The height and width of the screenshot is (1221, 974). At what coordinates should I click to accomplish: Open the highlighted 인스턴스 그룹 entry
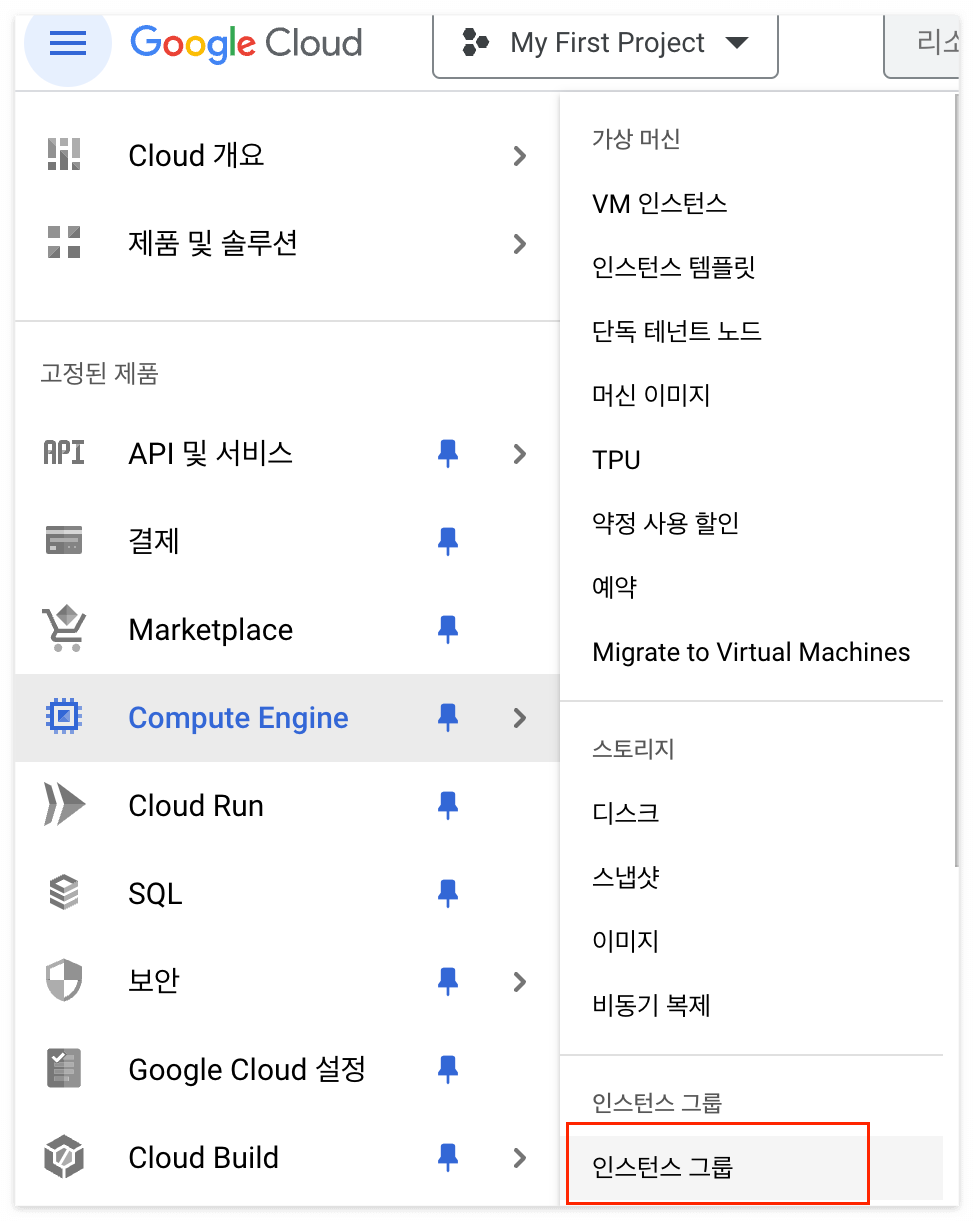(x=751, y=1167)
